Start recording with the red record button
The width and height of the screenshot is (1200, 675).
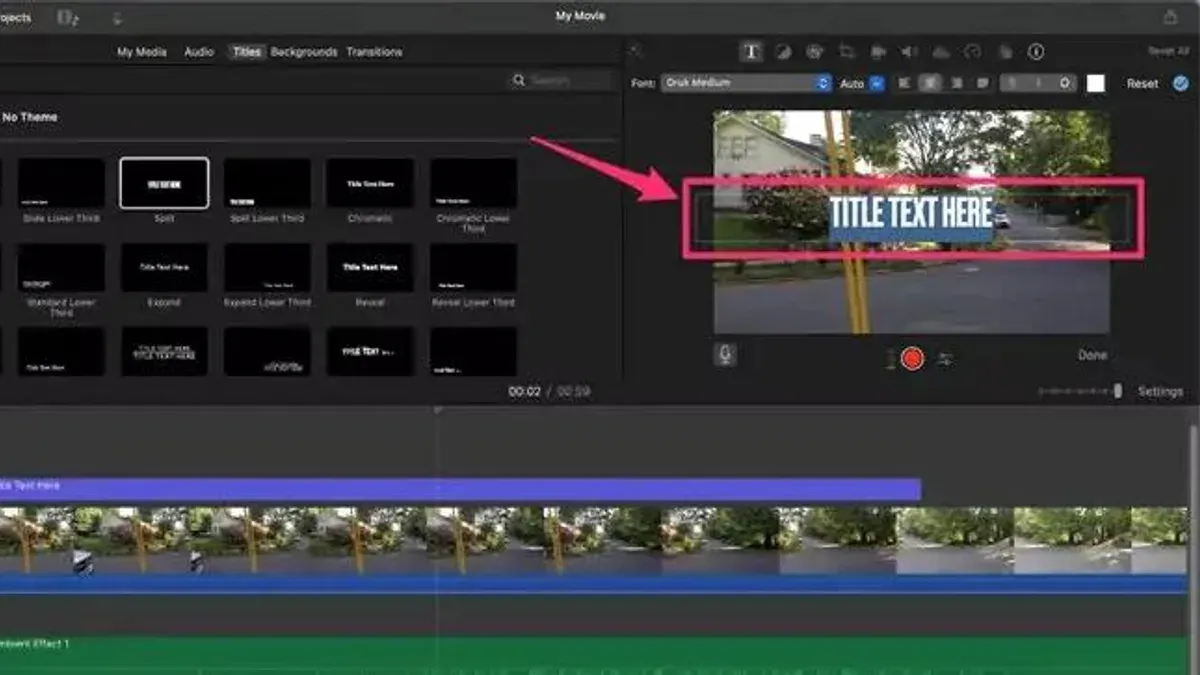[912, 358]
